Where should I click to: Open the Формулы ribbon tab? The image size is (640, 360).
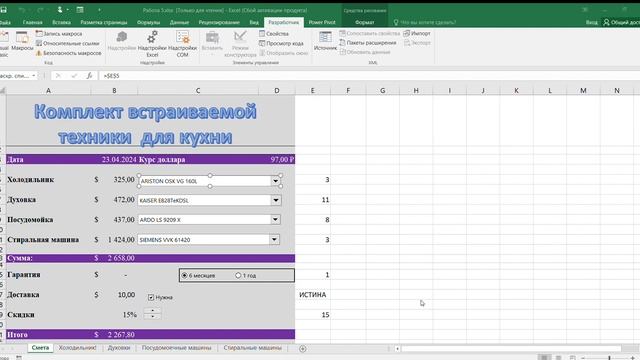coord(149,22)
